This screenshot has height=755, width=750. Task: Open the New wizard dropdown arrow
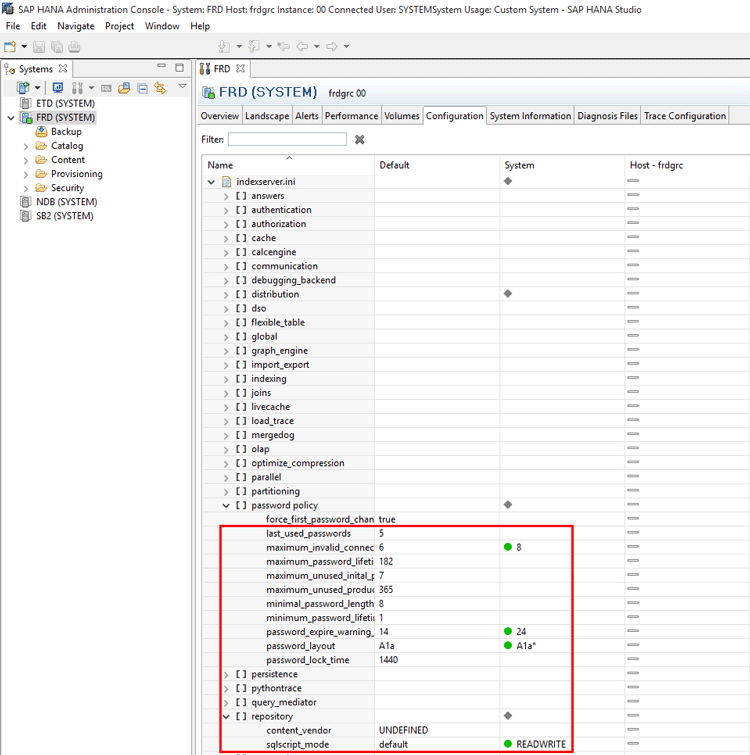click(24, 47)
